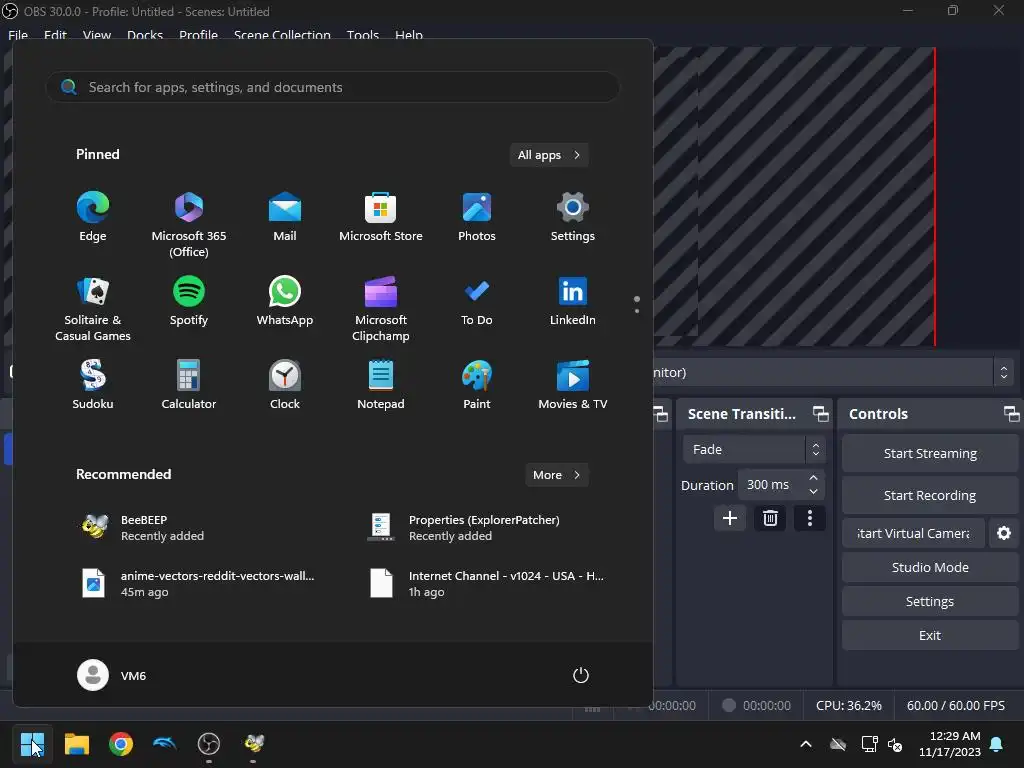Open BeeBEEP from the taskbar
The image size is (1024, 768).
pos(253,744)
